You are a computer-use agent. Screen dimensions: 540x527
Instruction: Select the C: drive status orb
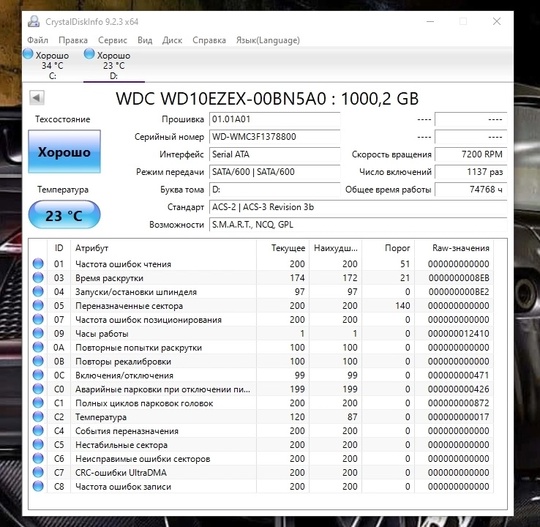coord(28,54)
